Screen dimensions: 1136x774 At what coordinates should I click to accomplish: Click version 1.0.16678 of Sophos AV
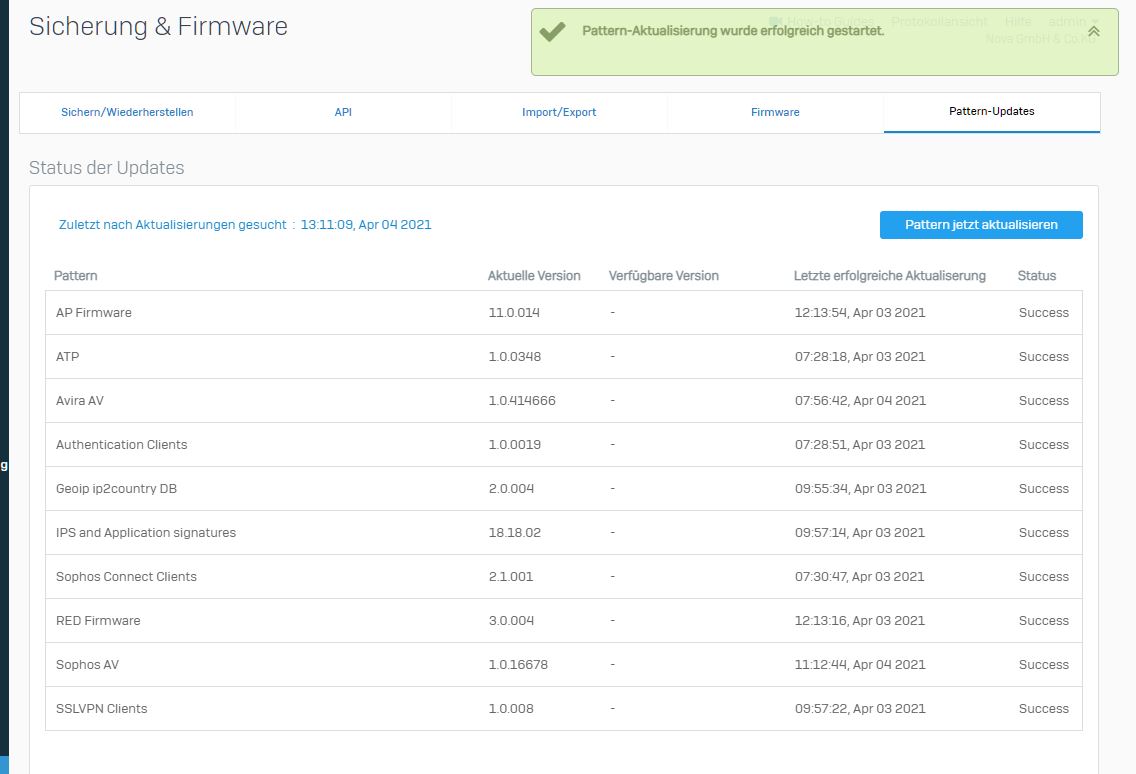519,665
